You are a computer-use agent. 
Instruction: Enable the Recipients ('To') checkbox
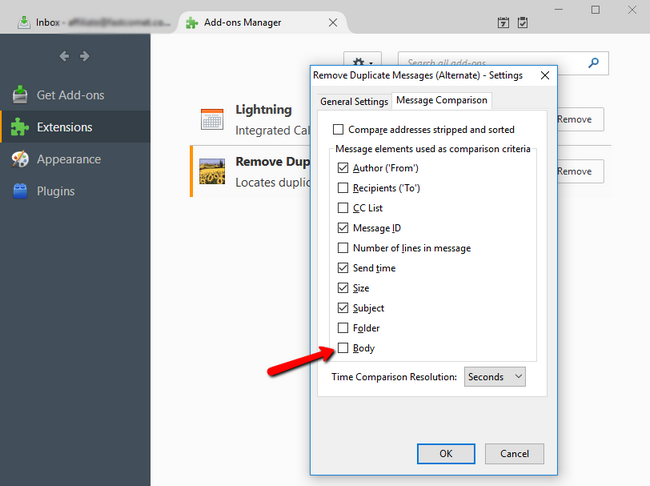point(343,188)
